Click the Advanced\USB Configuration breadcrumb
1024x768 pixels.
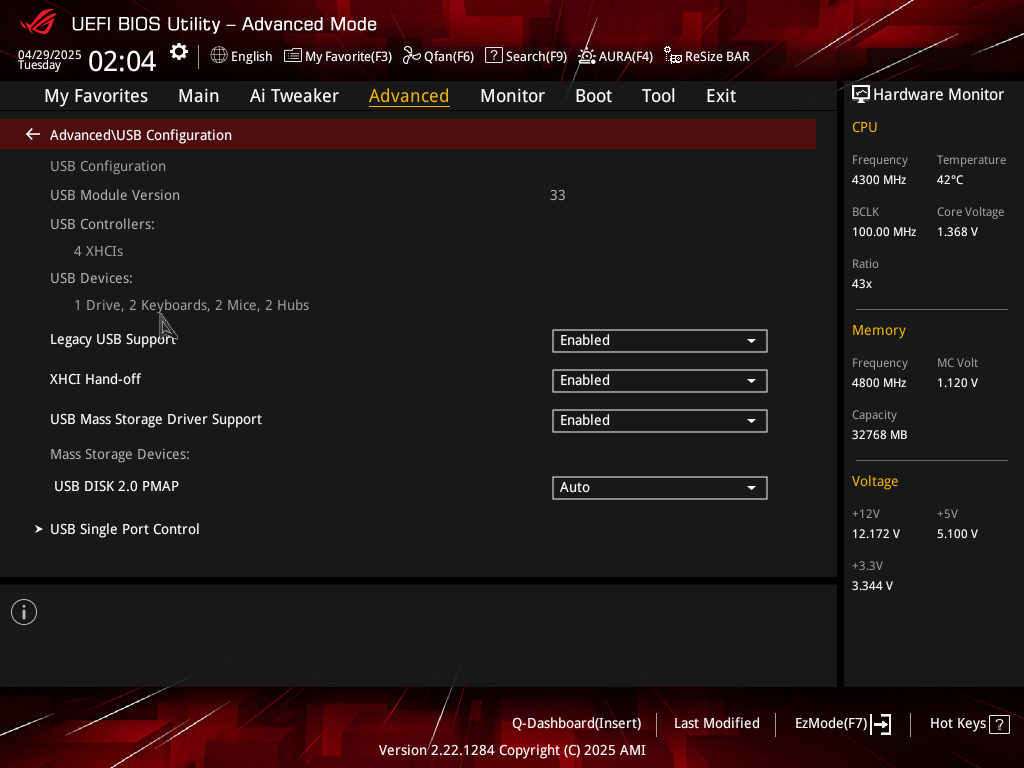click(x=141, y=135)
